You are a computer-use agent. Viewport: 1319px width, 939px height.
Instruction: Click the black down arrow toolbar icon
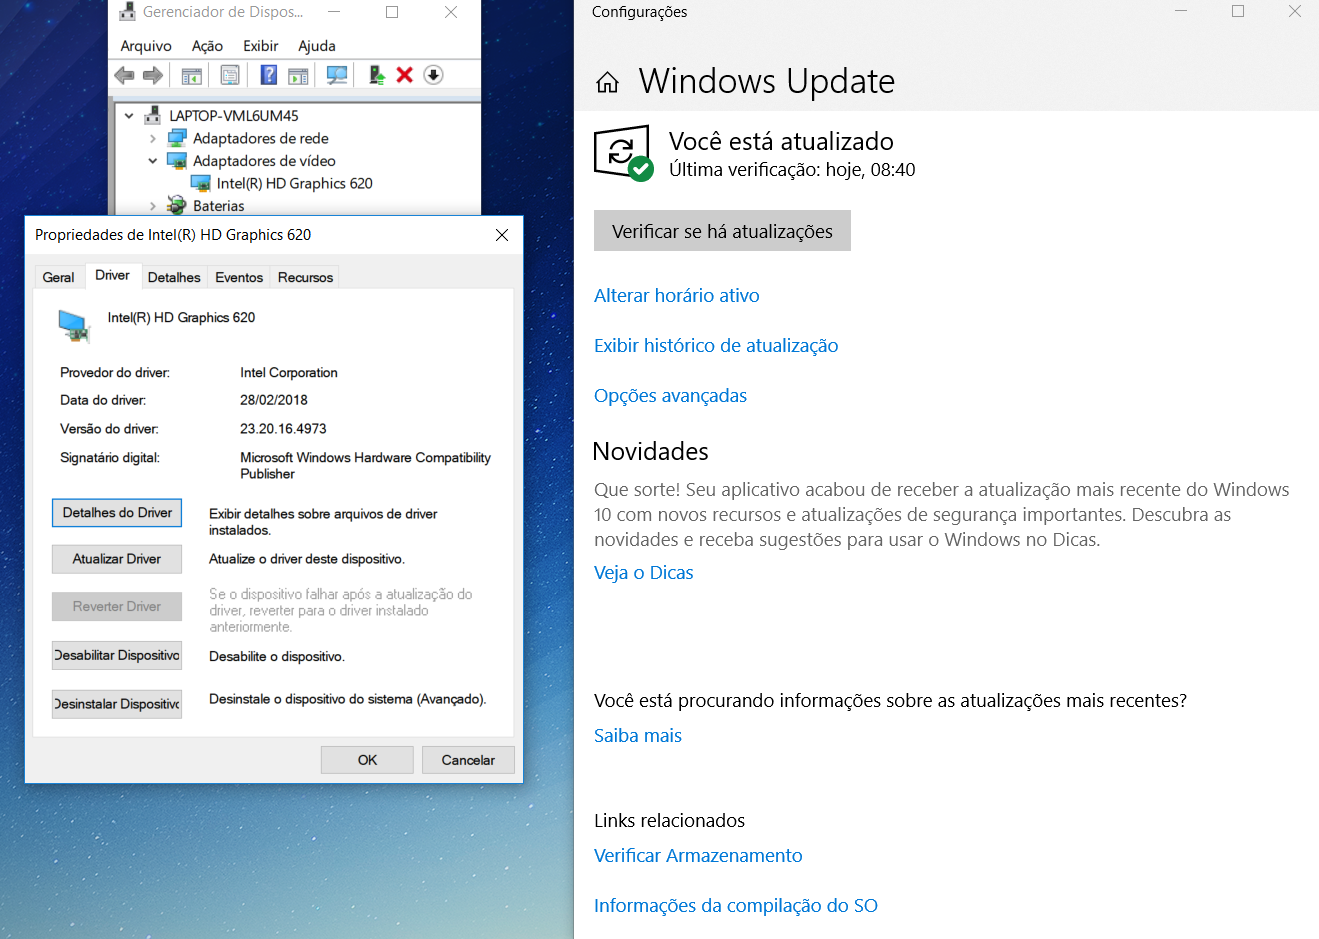point(433,75)
